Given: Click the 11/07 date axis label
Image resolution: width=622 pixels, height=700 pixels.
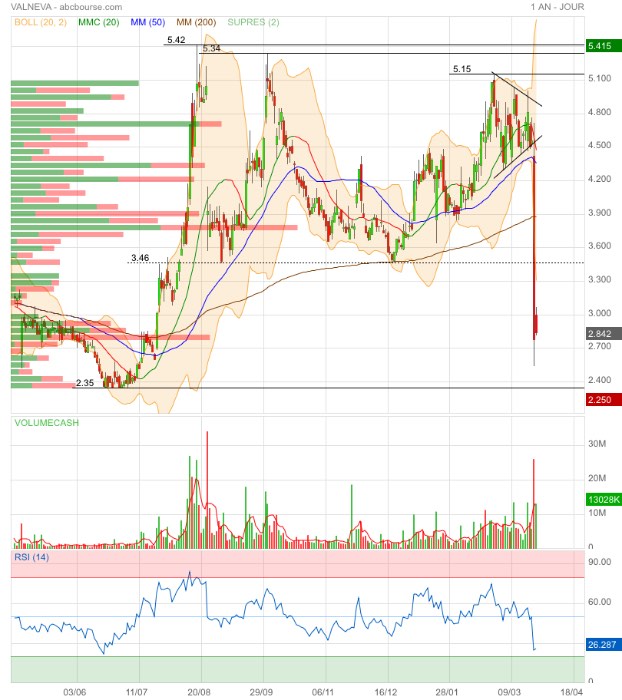Looking at the screenshot, I should coord(137,692).
